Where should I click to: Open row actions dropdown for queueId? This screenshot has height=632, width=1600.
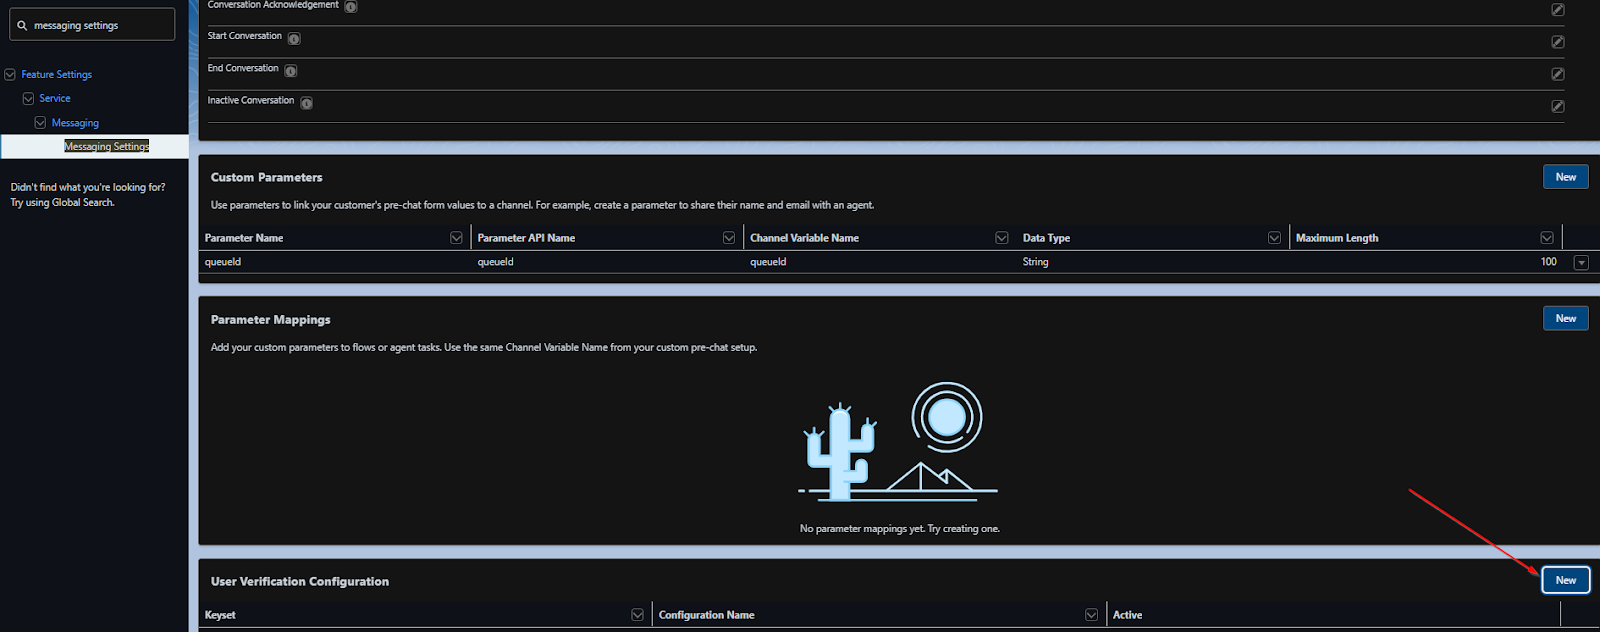pyautogui.click(x=1581, y=263)
